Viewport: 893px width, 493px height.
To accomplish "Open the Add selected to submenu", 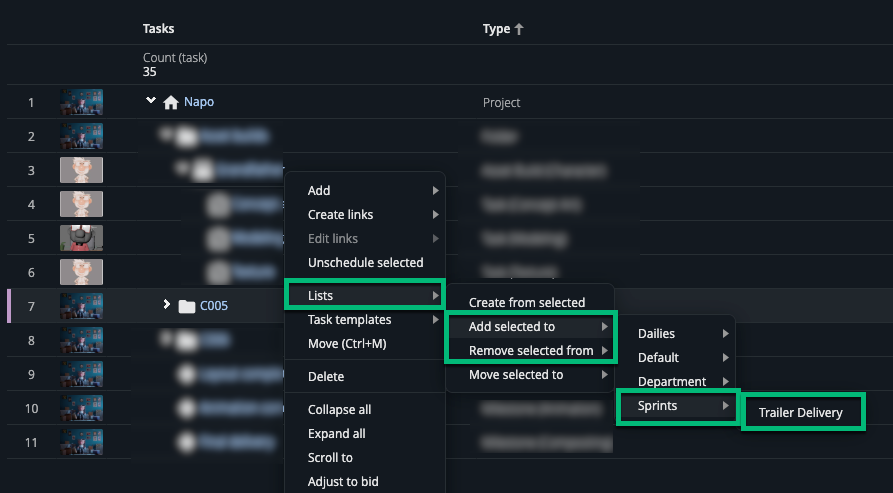I will tap(529, 327).
